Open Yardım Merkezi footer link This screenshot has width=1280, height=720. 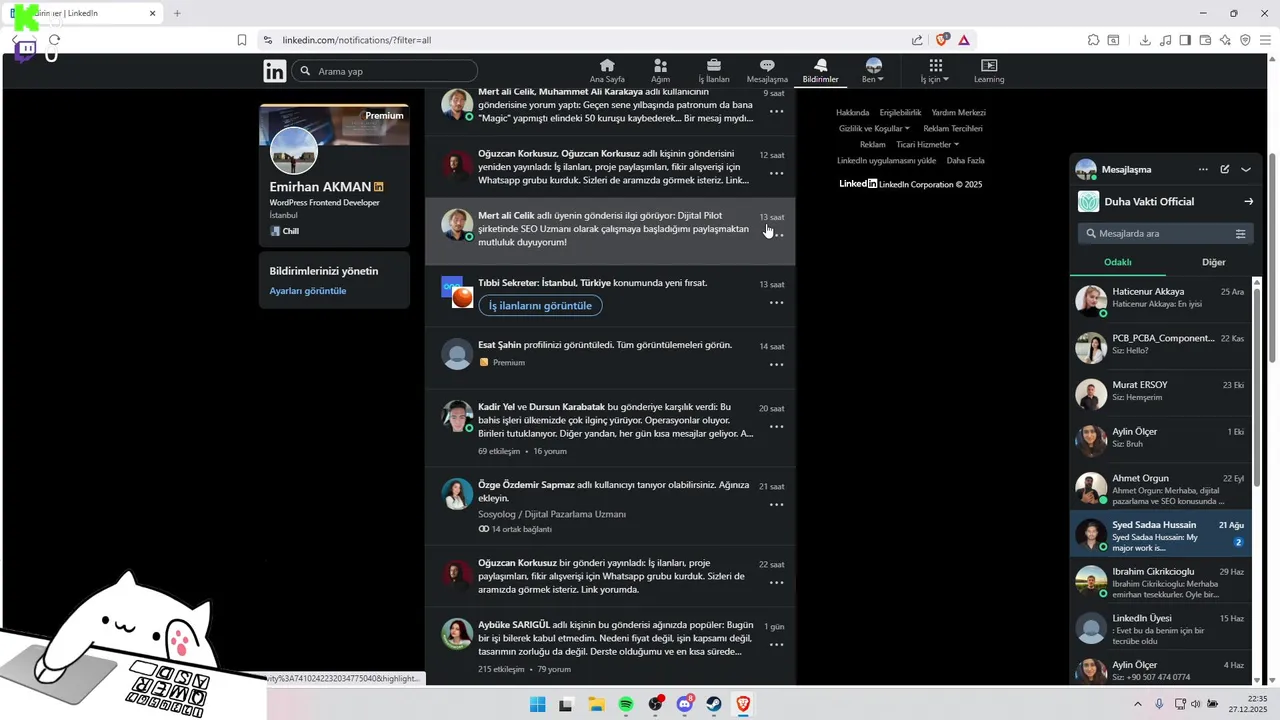[958, 113]
